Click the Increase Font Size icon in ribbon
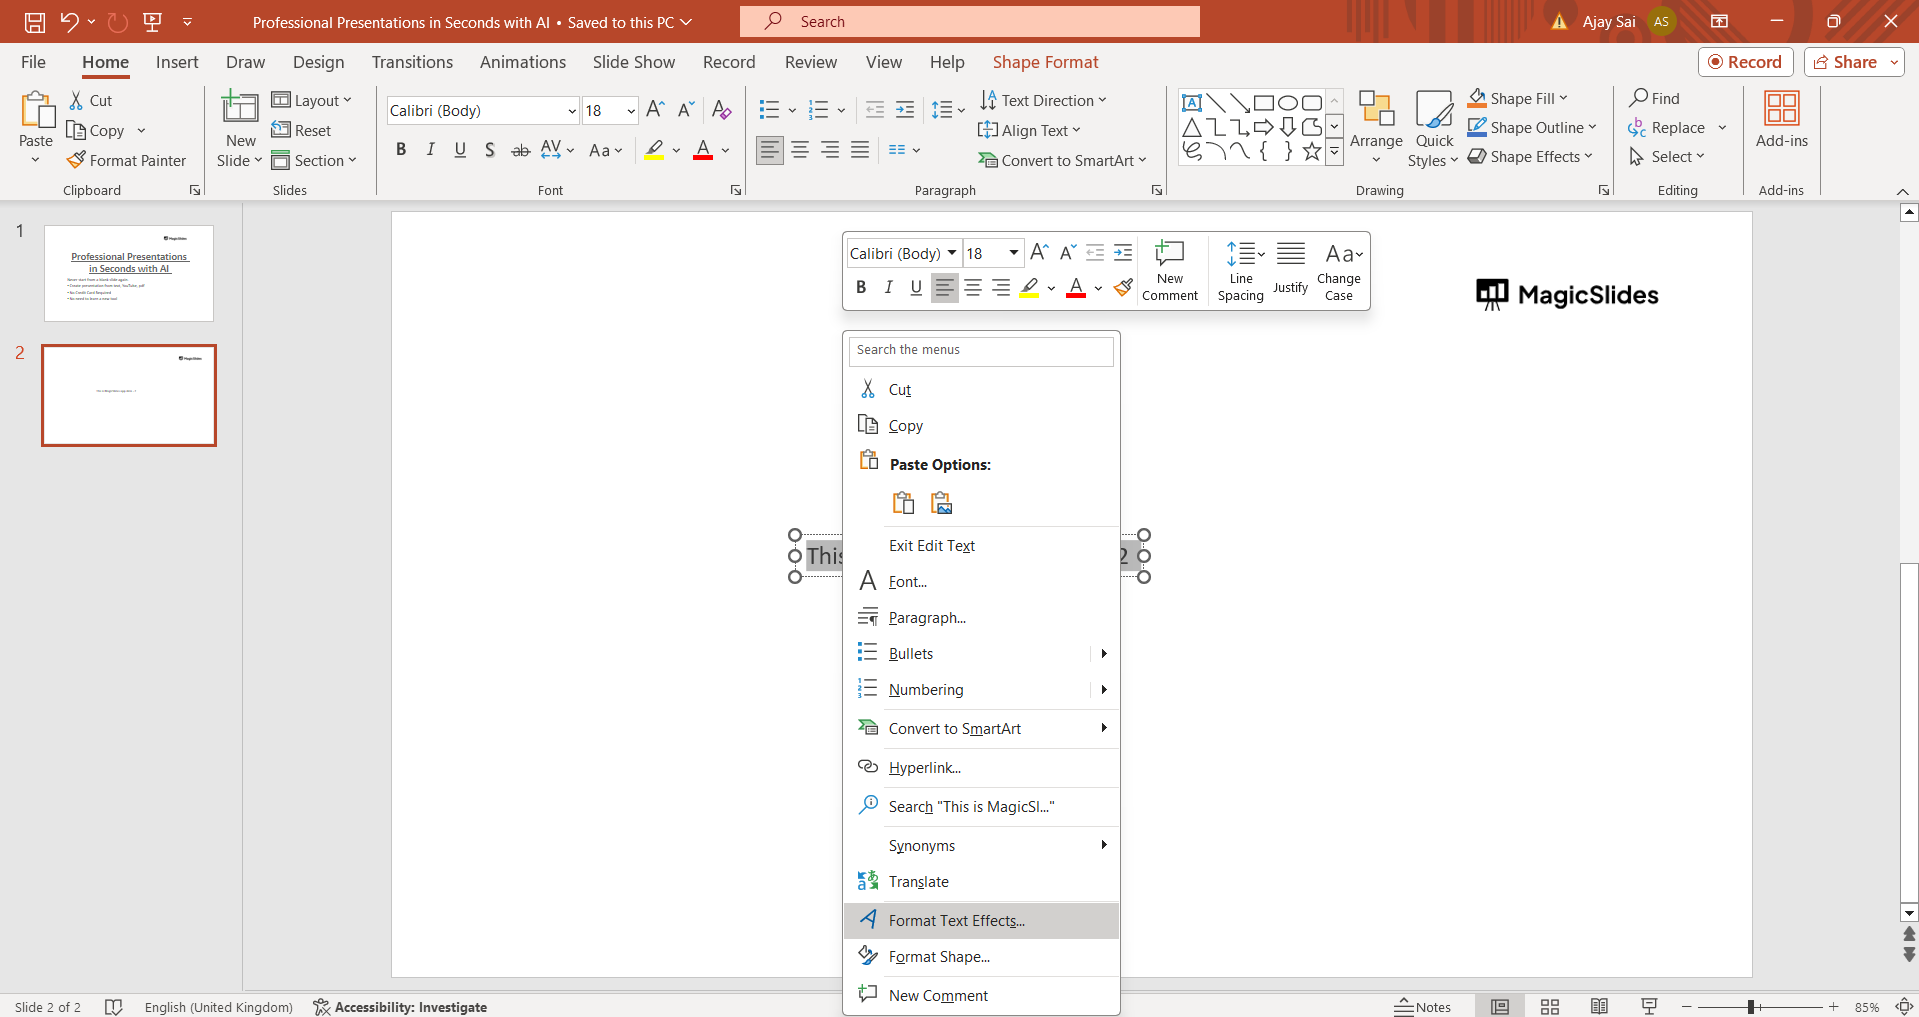This screenshot has width=1919, height=1017. tap(655, 110)
